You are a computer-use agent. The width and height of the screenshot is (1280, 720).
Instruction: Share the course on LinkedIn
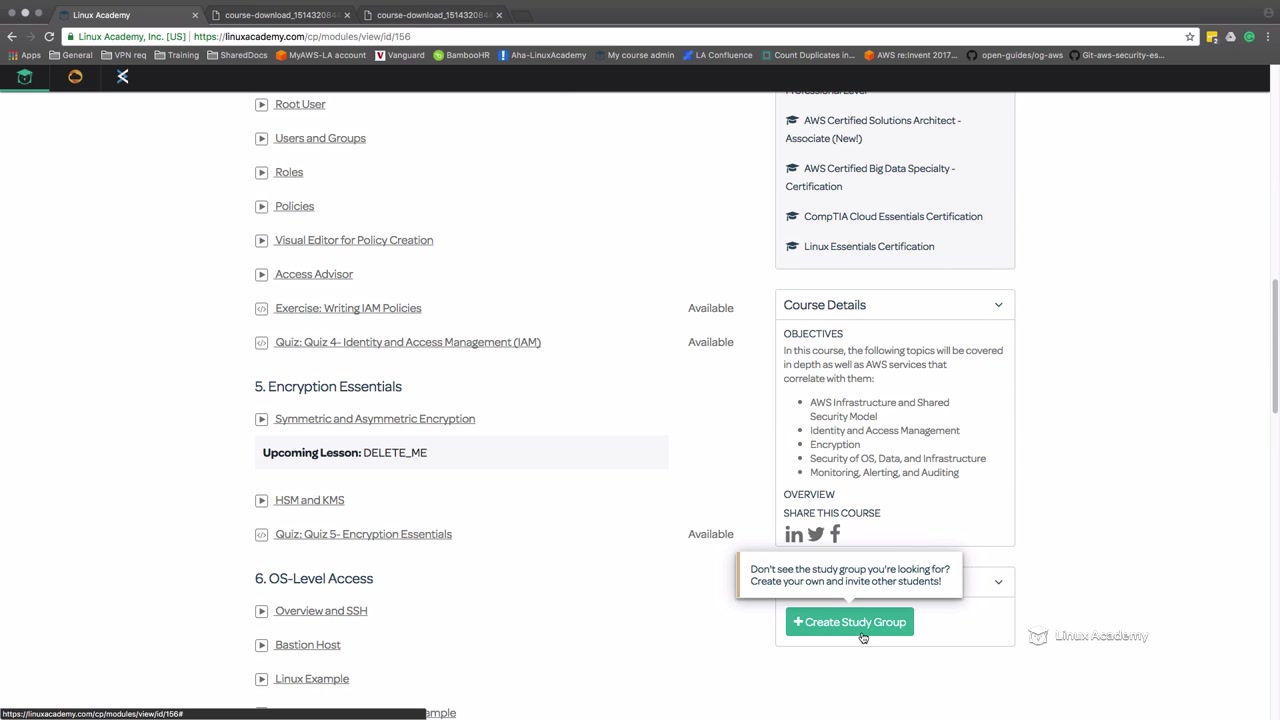(794, 535)
